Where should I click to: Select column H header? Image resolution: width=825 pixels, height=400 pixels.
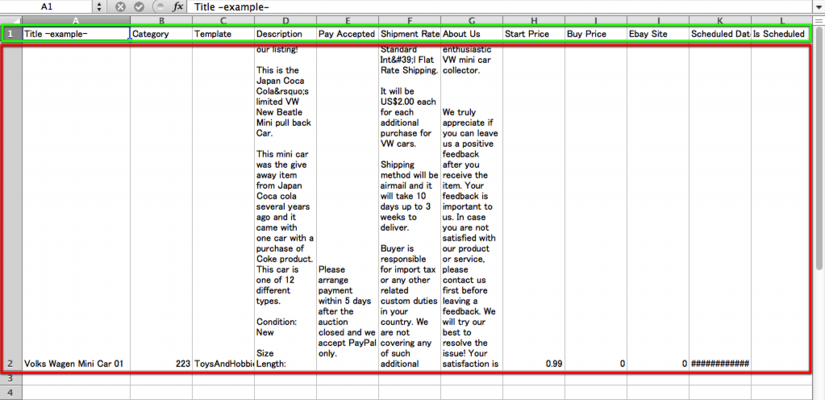(533, 20)
